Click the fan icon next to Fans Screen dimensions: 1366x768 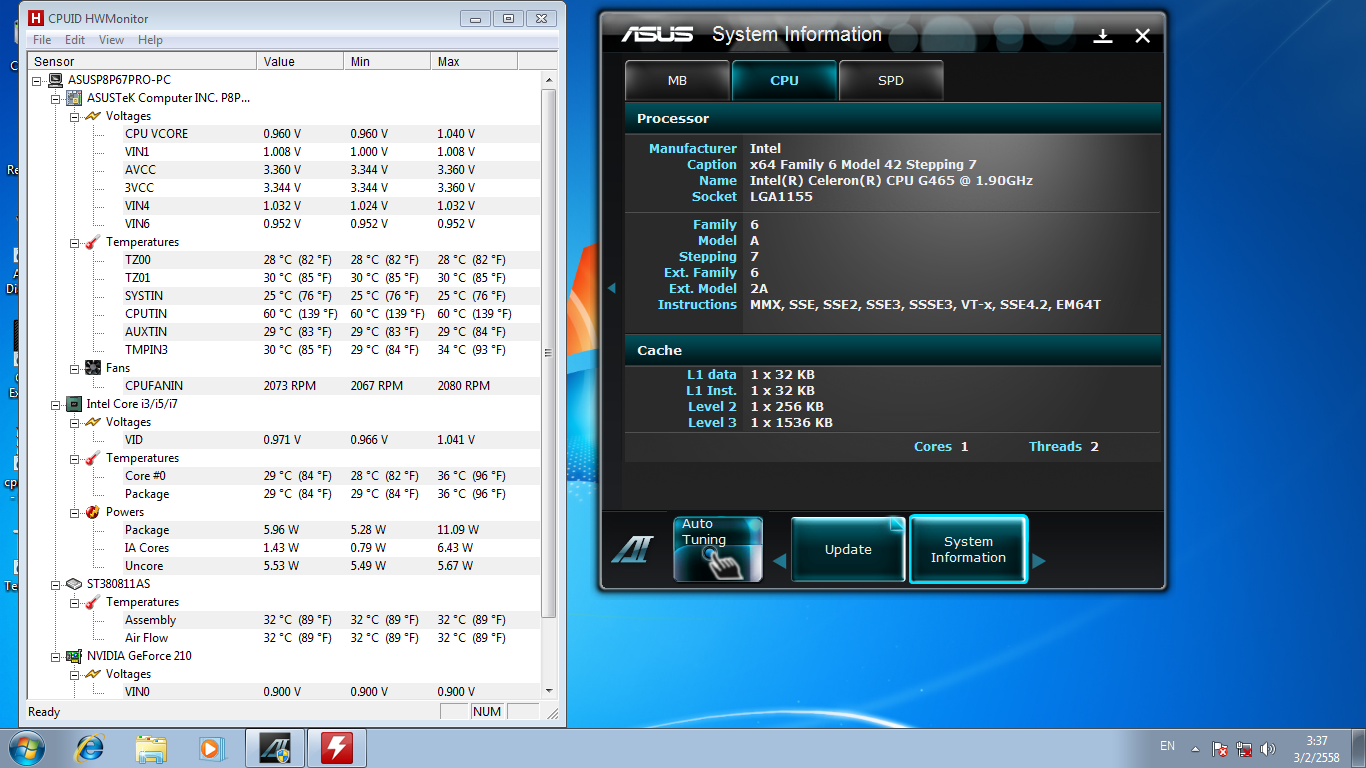tap(92, 368)
